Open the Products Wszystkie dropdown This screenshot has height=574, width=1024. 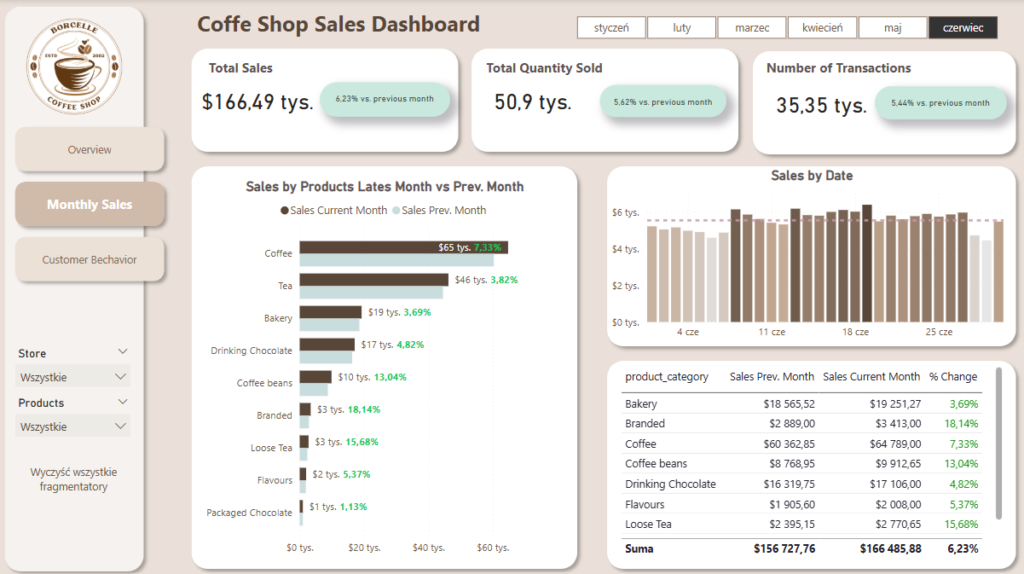[x=74, y=426]
